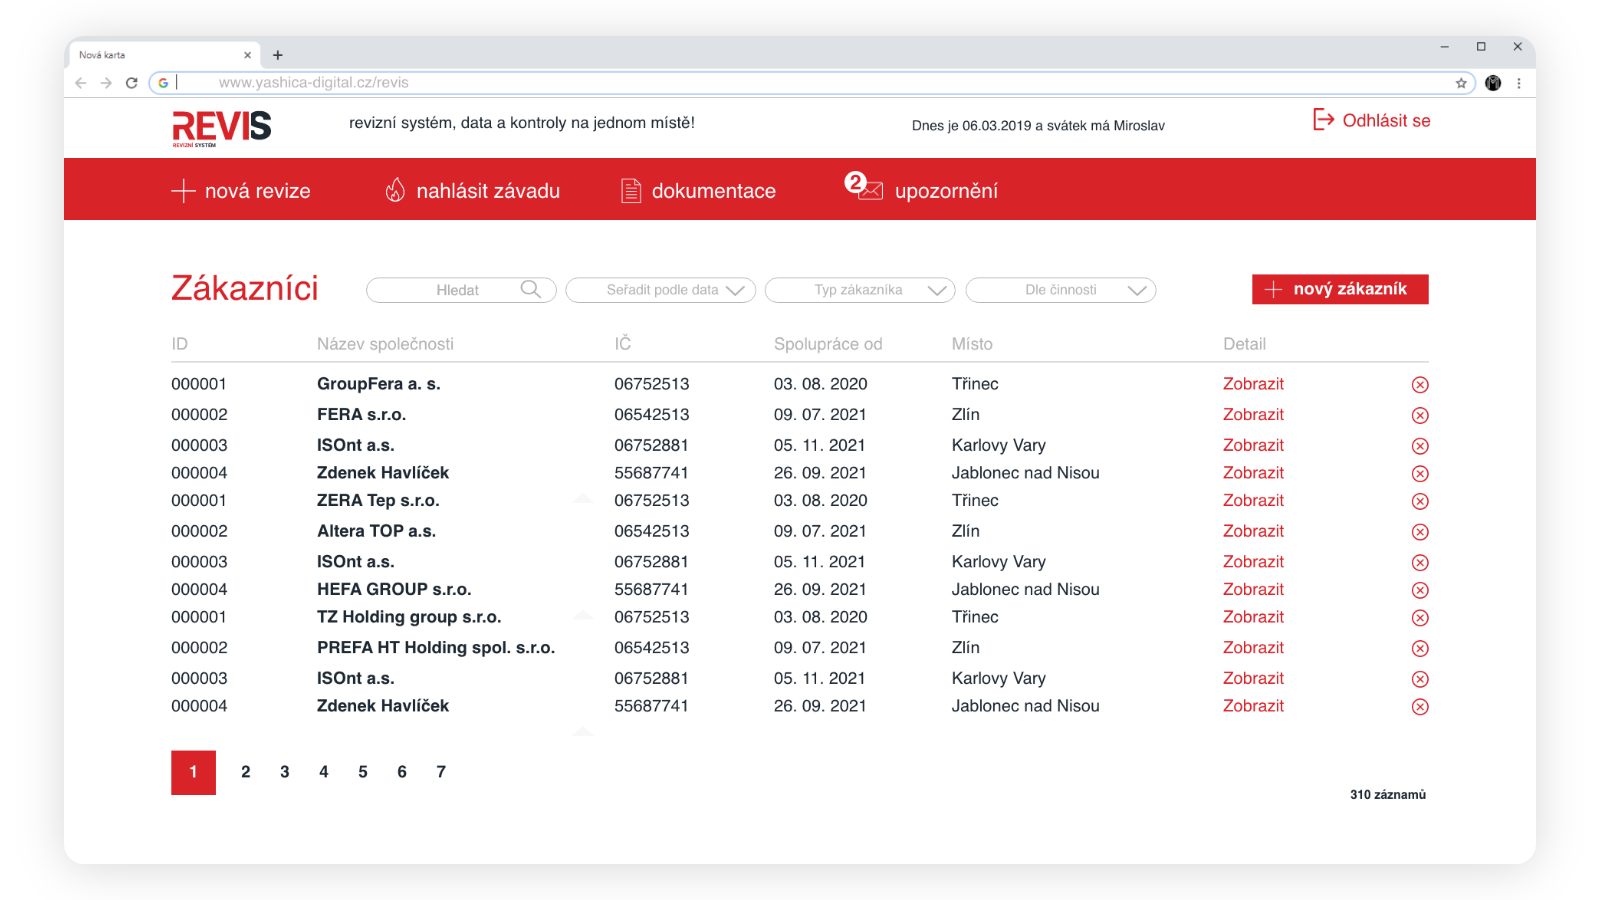Image resolution: width=1600 pixels, height=900 pixels.
Task: Click the REVIS logo
Action: tap(221, 128)
